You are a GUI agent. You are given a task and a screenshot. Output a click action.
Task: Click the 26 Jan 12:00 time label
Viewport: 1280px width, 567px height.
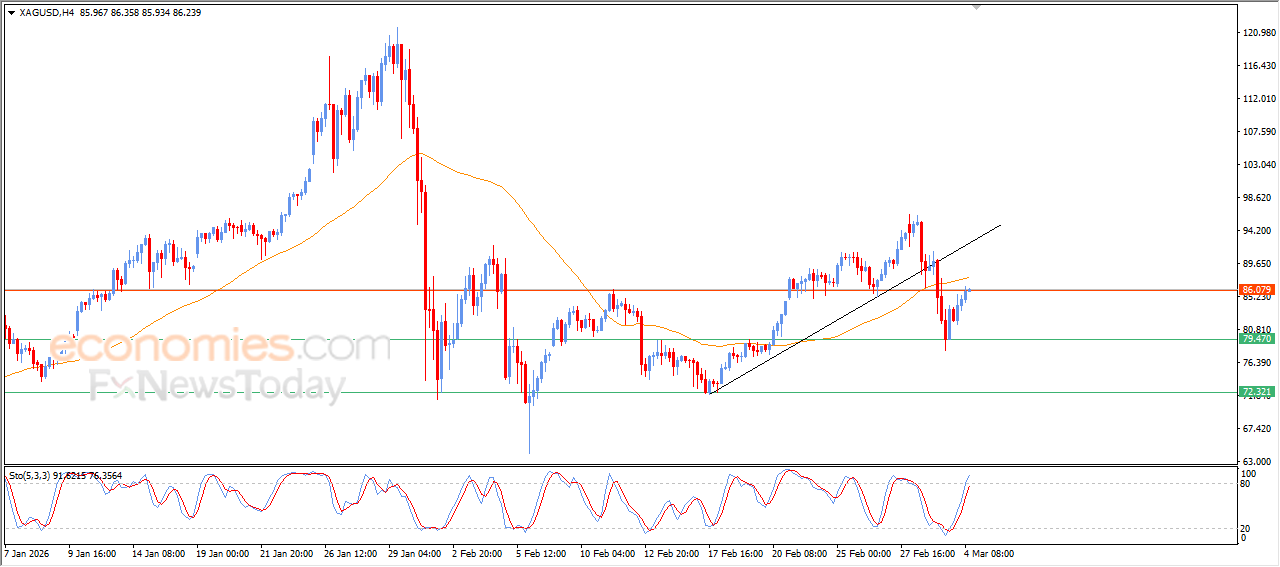click(x=351, y=553)
